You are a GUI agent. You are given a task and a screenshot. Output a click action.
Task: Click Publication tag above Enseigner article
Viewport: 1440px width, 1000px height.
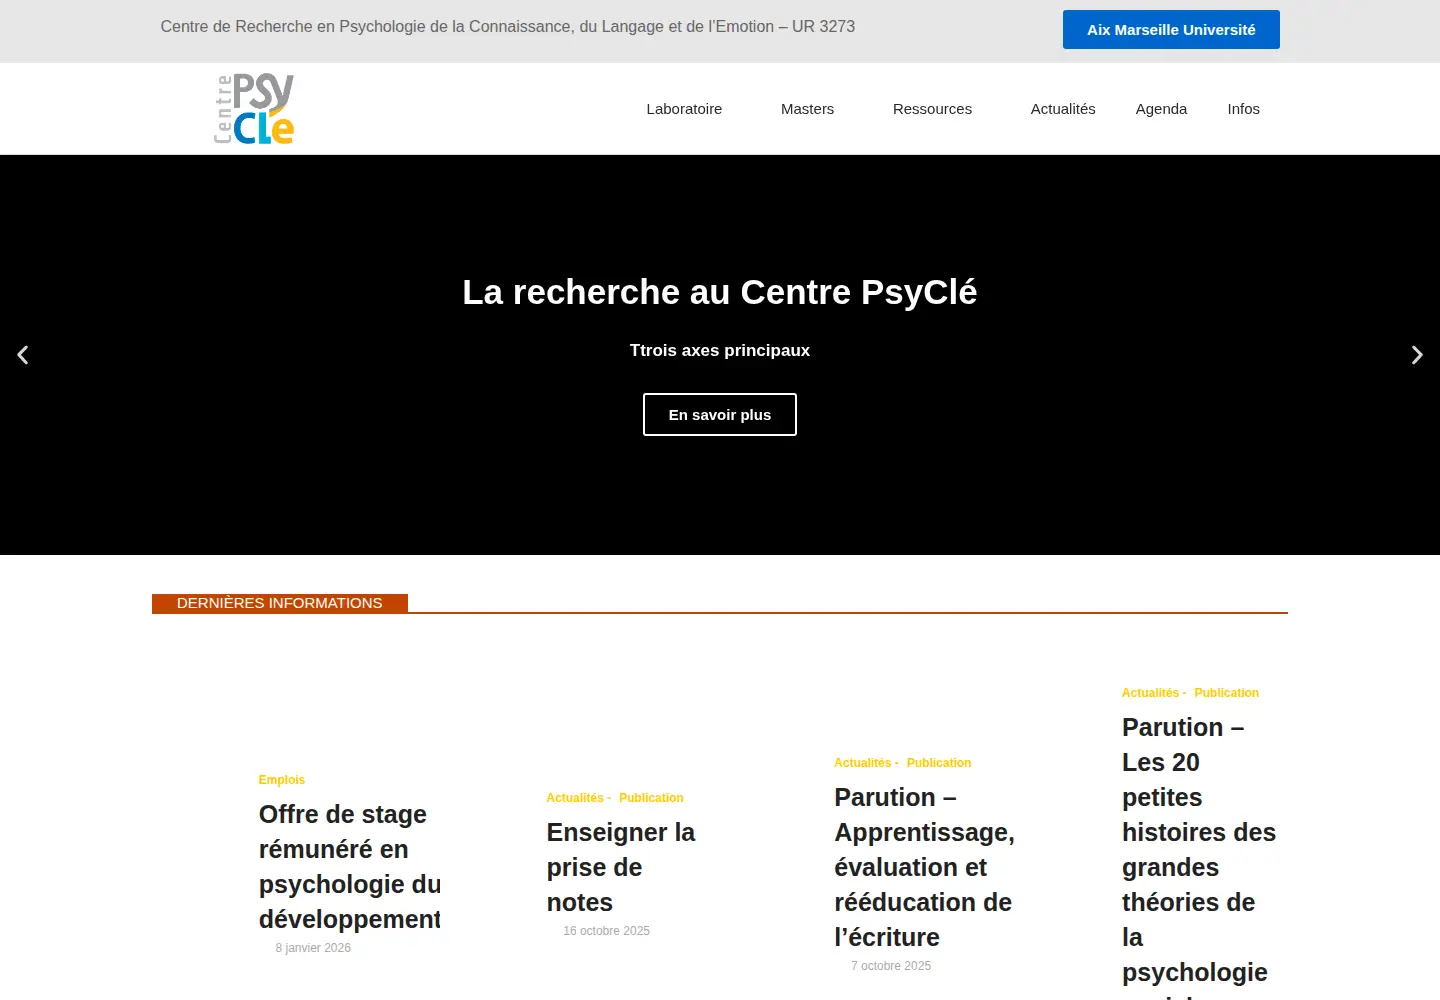click(x=651, y=798)
